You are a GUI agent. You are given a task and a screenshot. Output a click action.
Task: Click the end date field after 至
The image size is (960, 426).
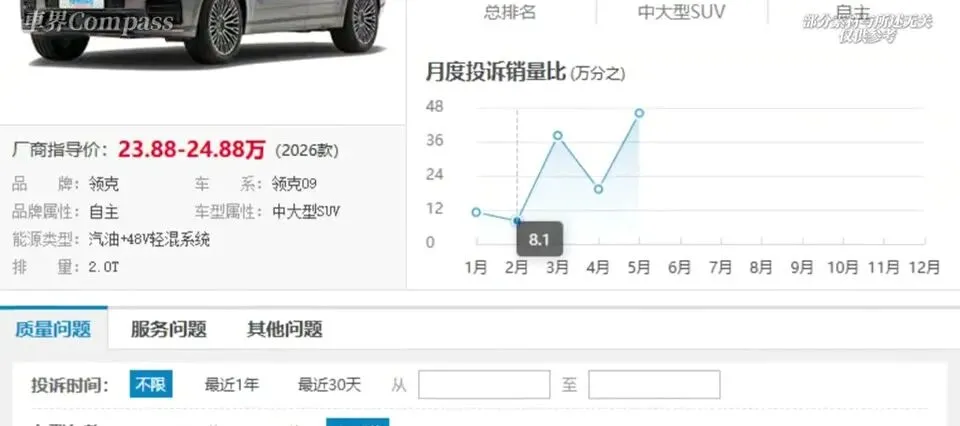tap(654, 384)
